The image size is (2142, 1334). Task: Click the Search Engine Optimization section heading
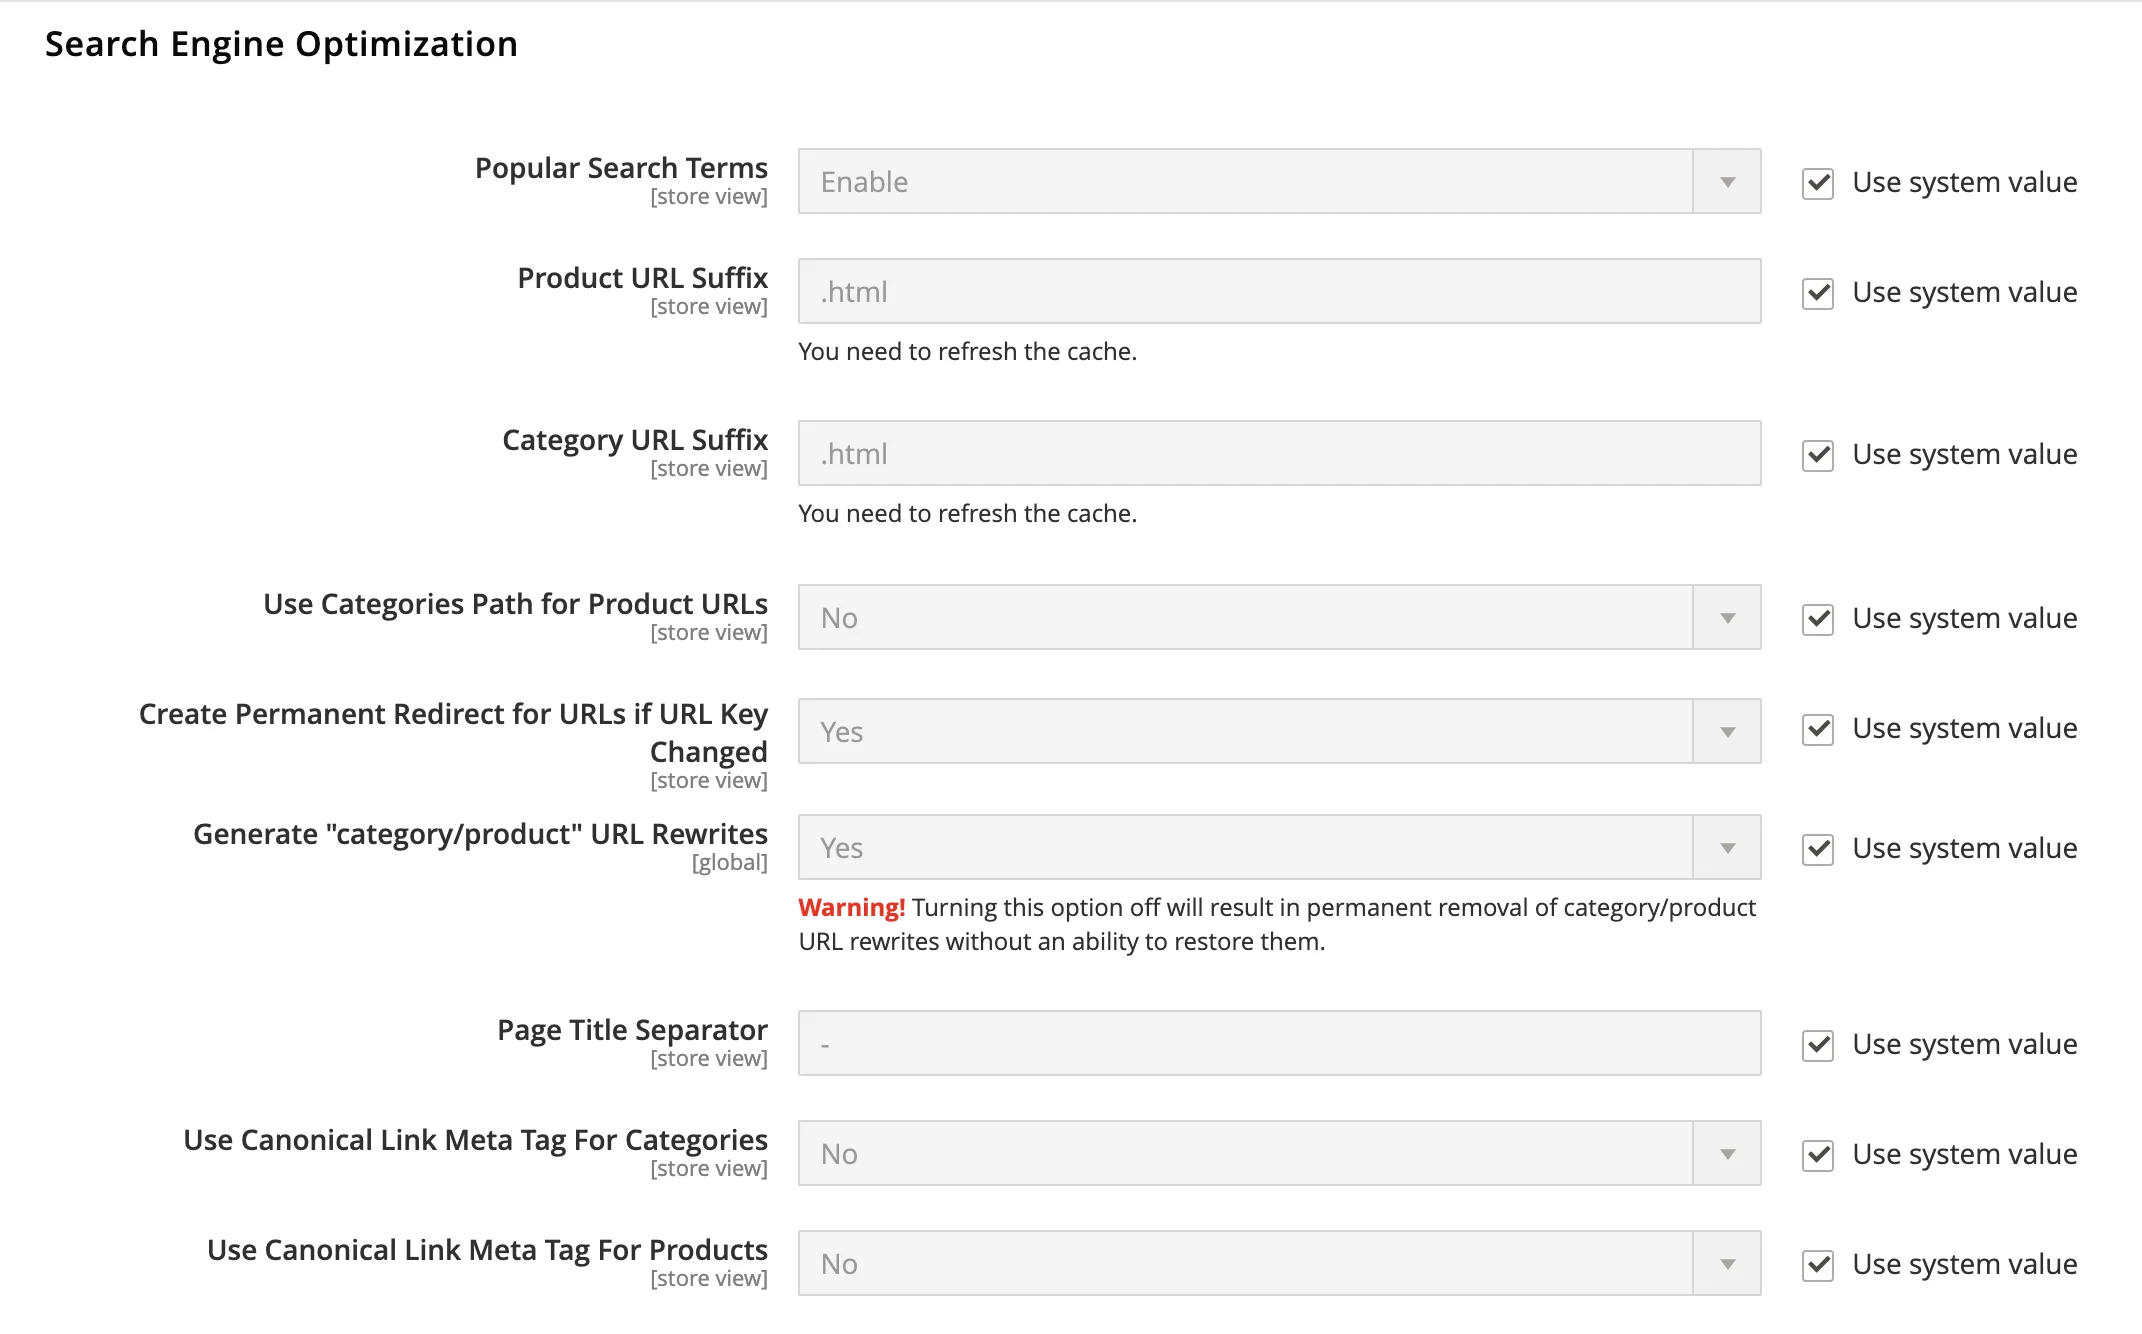[x=281, y=44]
